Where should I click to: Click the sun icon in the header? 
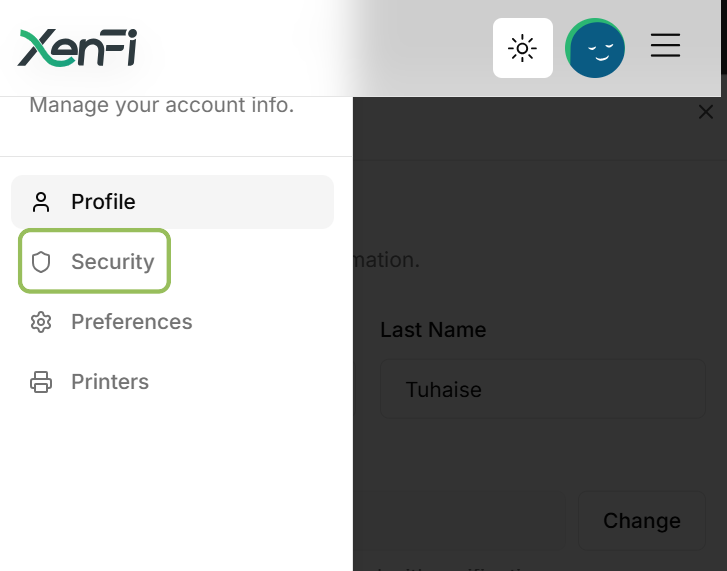523,48
